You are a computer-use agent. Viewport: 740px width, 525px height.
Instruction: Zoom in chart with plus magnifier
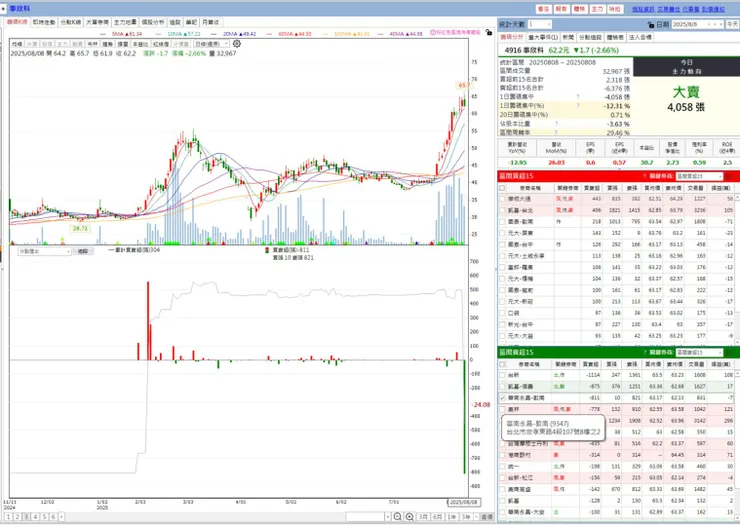click(x=410, y=517)
